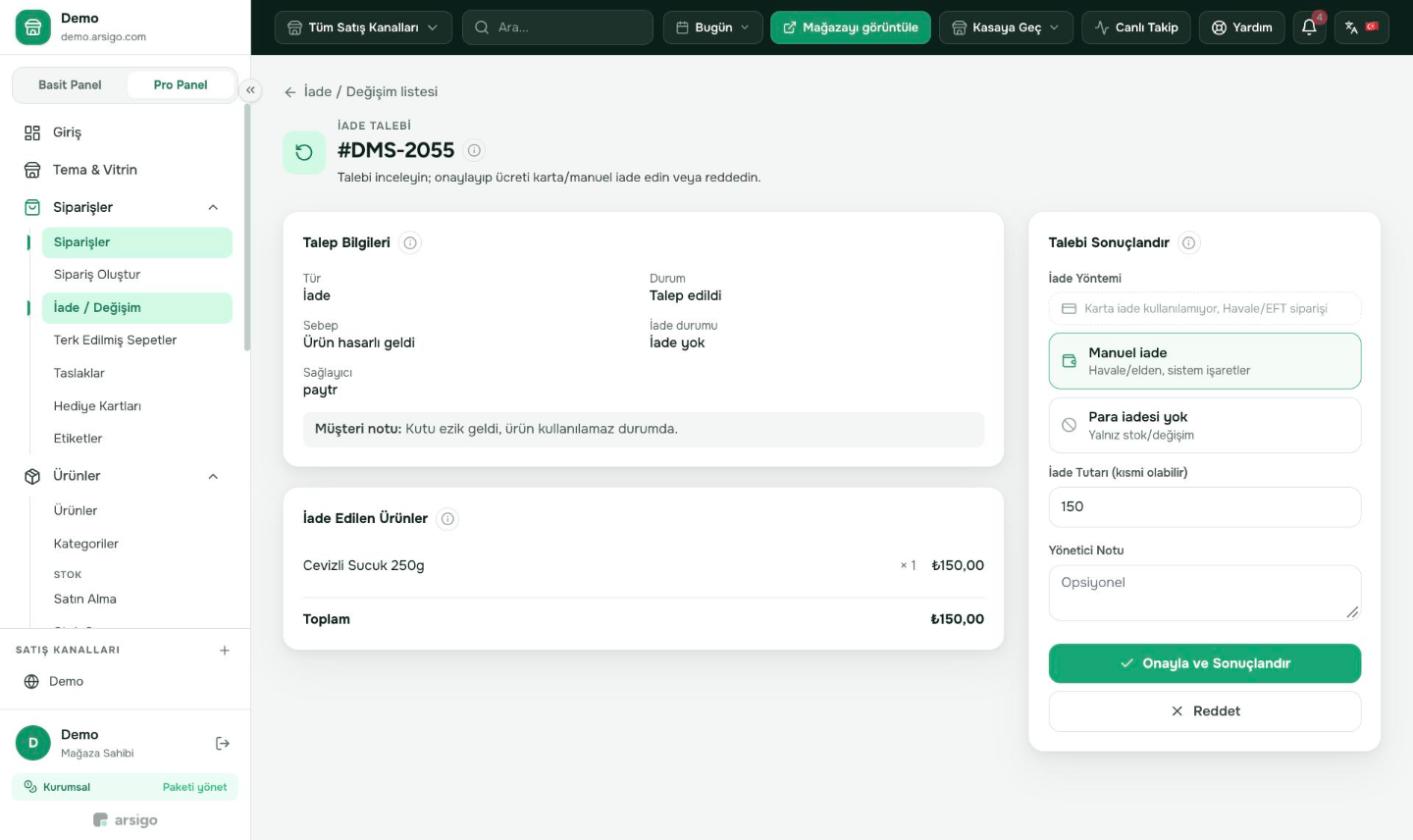1413x840 pixels.
Task: Open Kategoriler in the sidebar
Action: (86, 544)
